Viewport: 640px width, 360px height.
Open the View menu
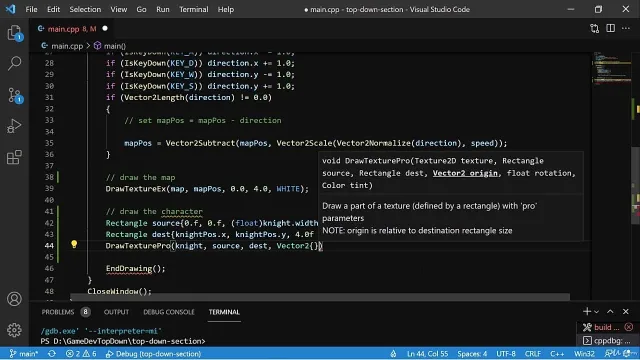(x=118, y=9)
